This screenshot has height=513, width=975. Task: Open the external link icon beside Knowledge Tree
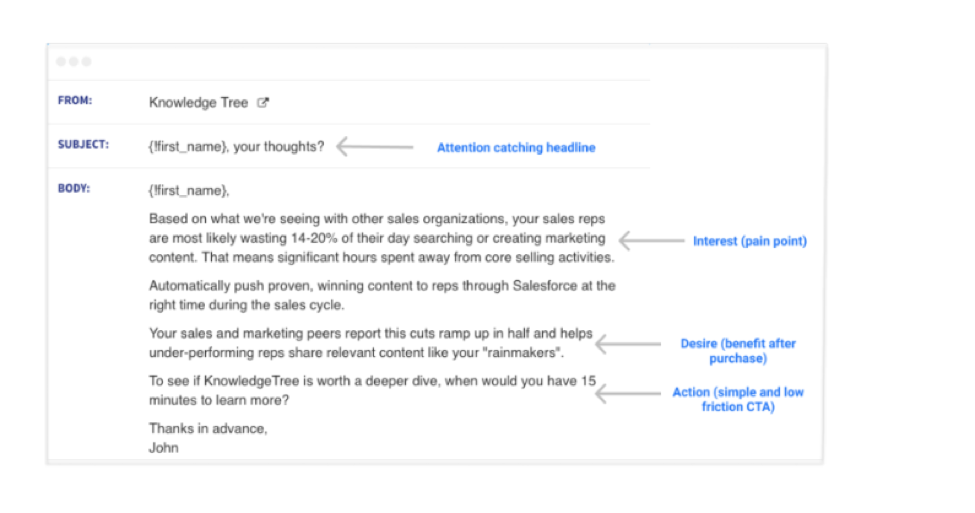pyautogui.click(x=264, y=102)
